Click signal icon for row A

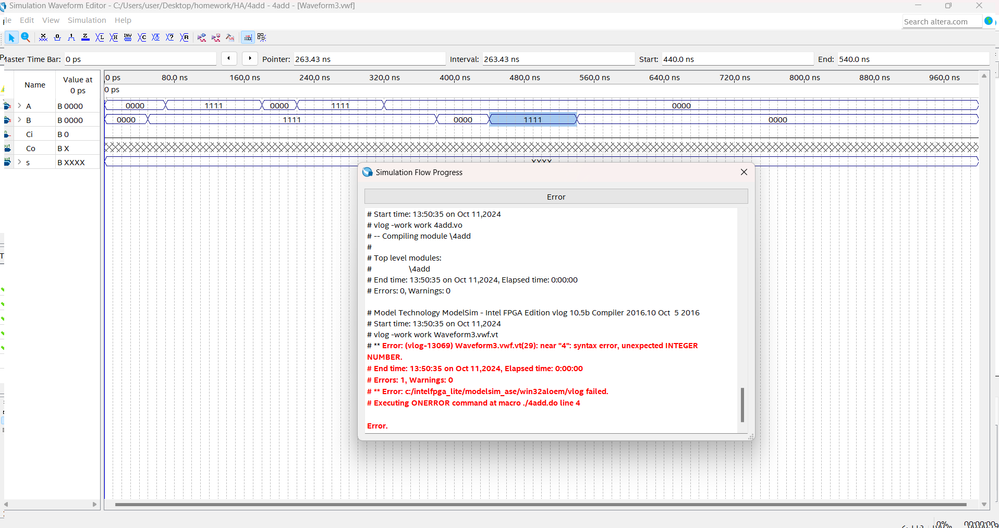(7, 106)
